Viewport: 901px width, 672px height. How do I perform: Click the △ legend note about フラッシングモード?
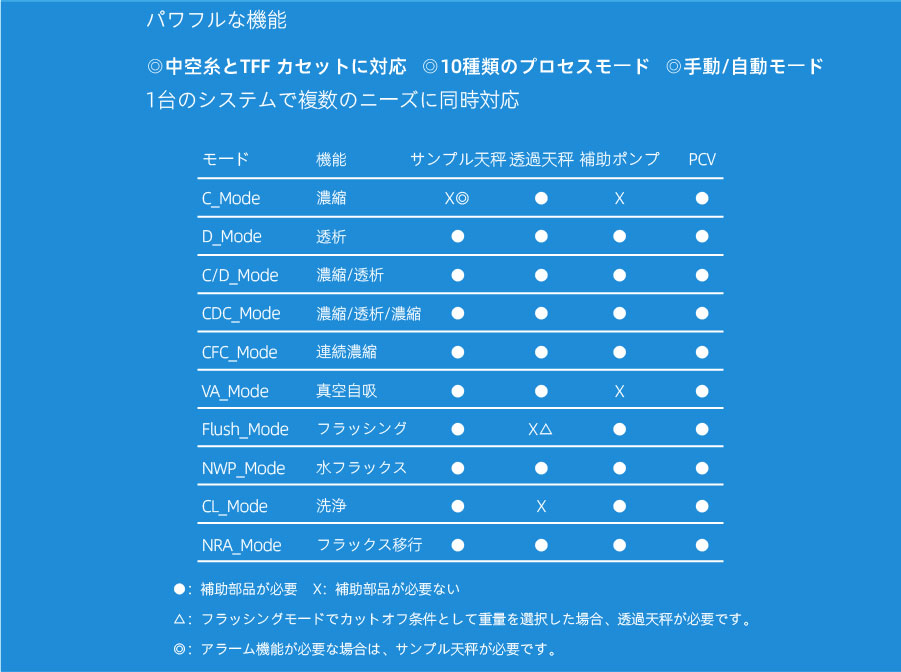463,619
